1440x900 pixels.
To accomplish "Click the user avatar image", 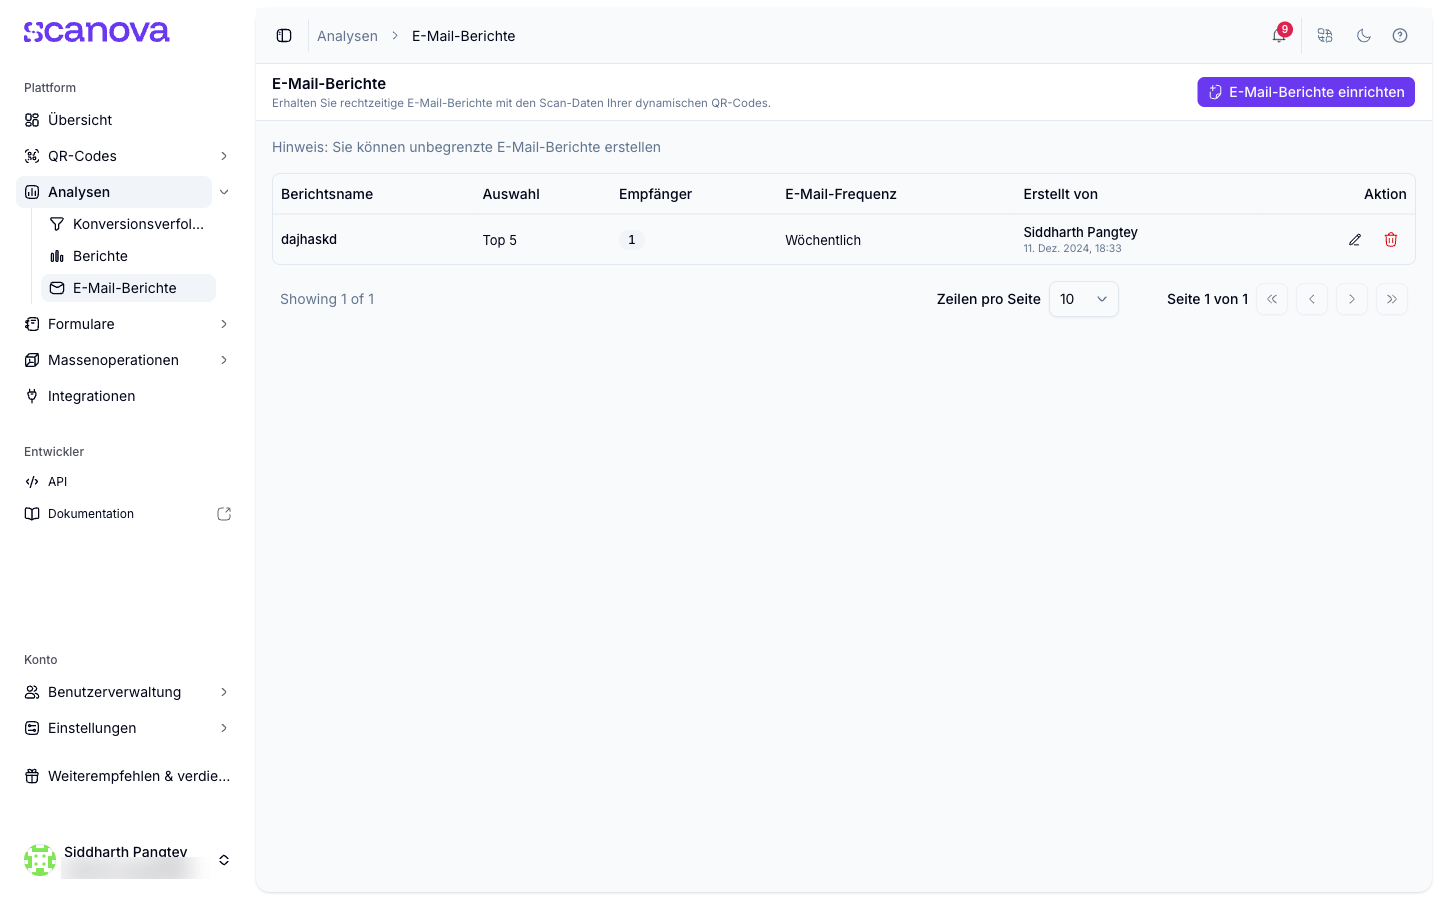I will pos(40,860).
